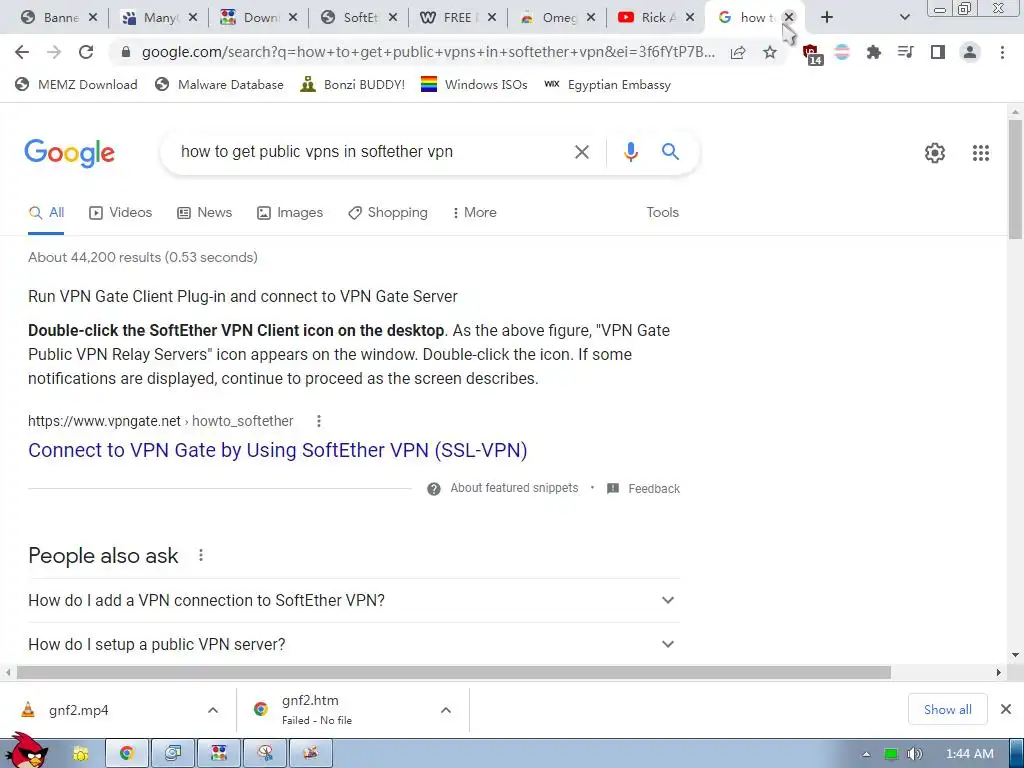Toggle the browser side panel
Screen dimensions: 1024x768
[938, 52]
